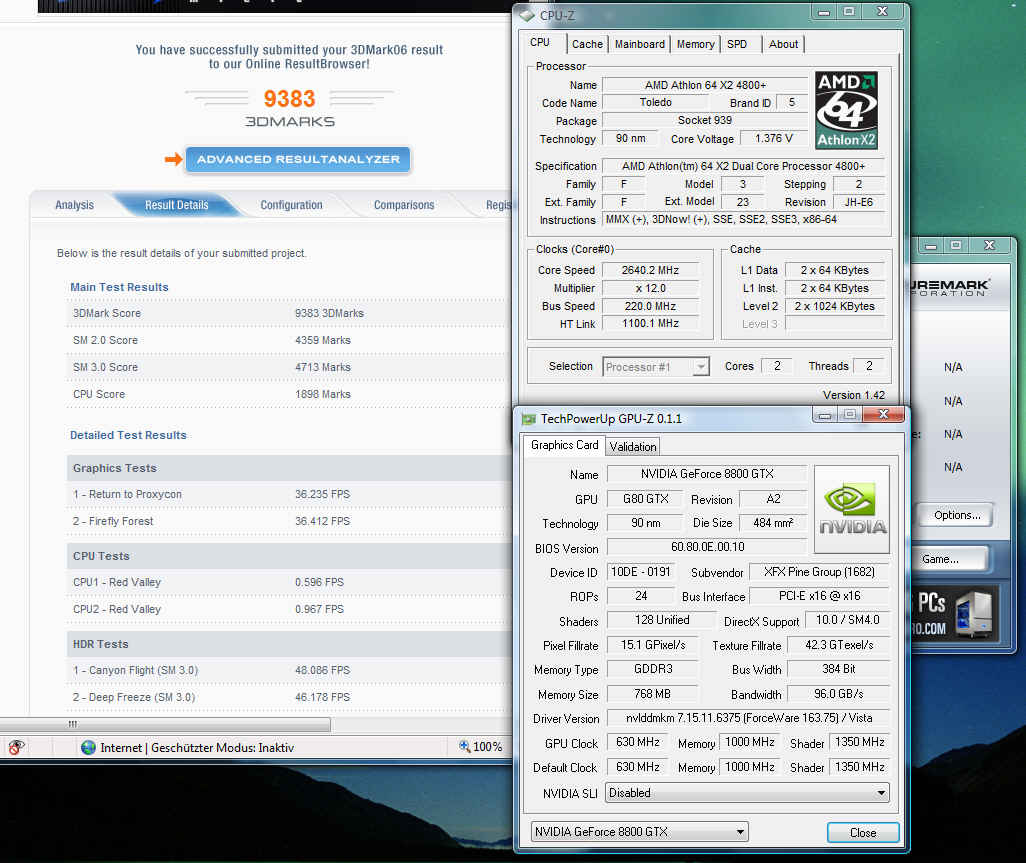
Task: Click the Canyon Flight (SM 3.0) result row
Action: click(x=288, y=671)
